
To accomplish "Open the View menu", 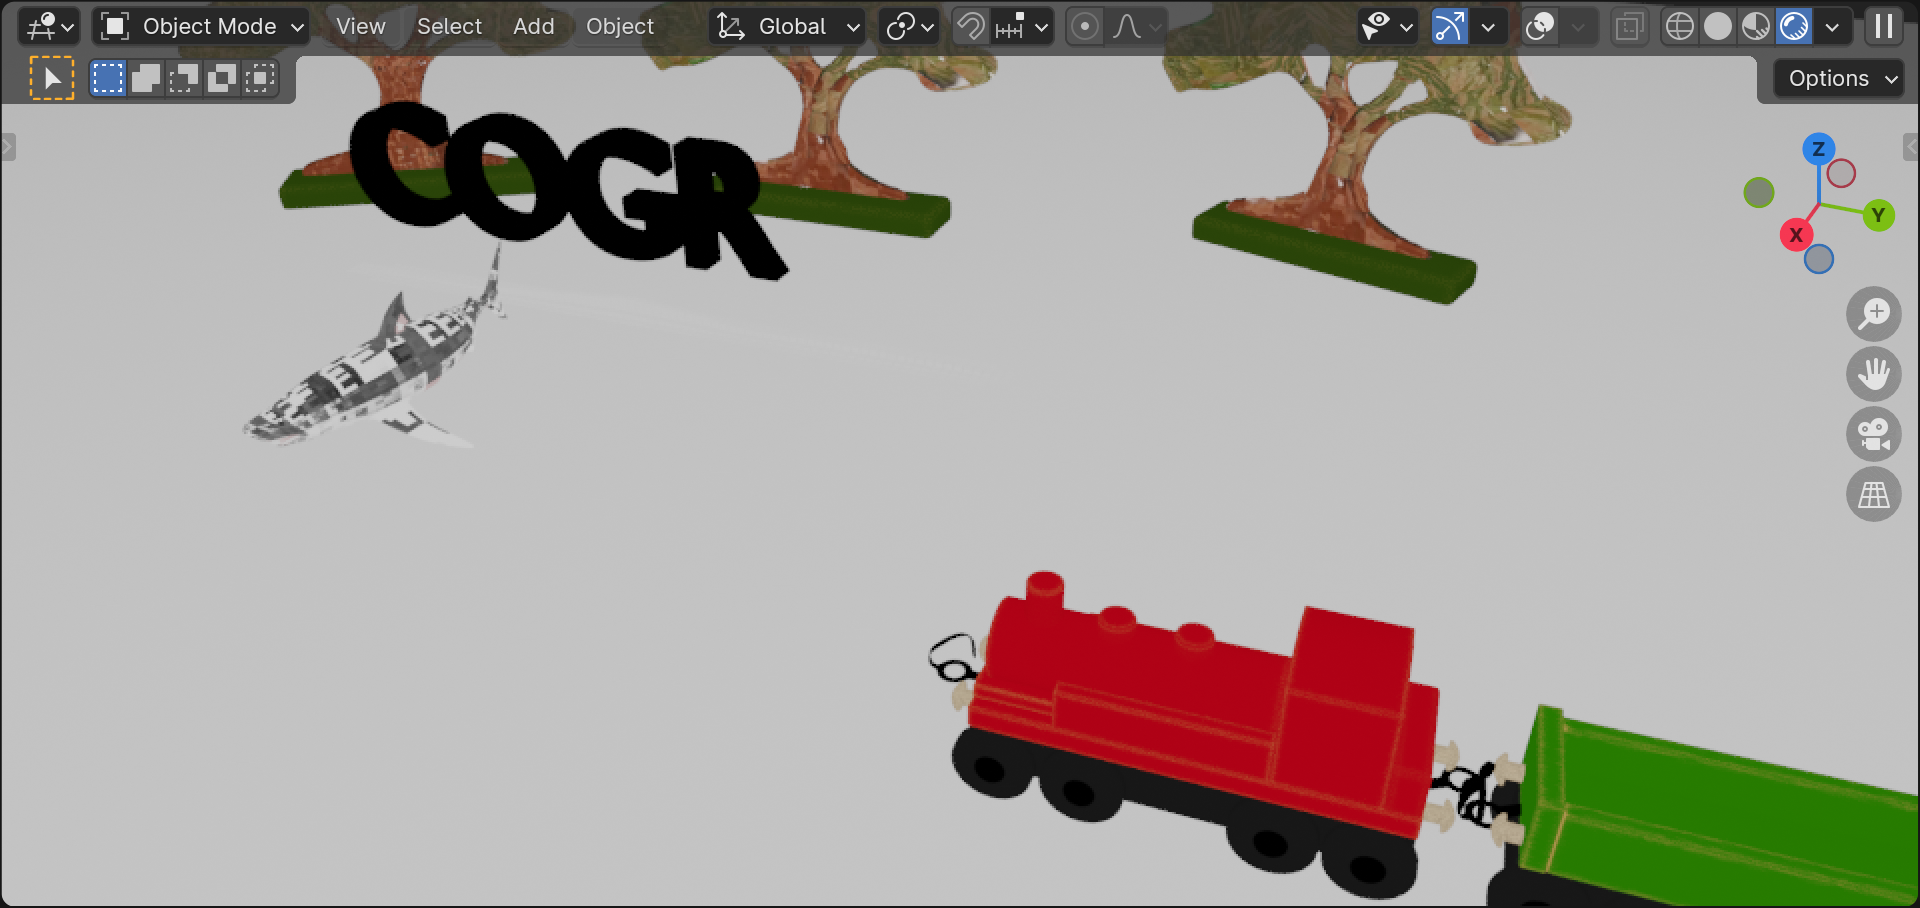I will point(360,27).
